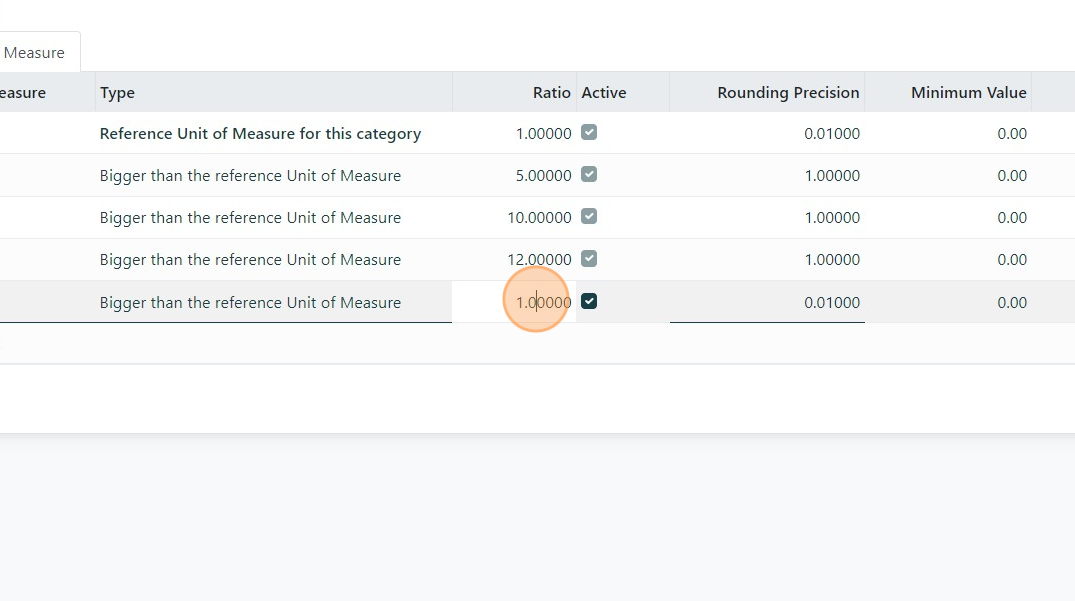Sort by the Ratio column header
Screen dimensions: 1075x601
tap(551, 93)
